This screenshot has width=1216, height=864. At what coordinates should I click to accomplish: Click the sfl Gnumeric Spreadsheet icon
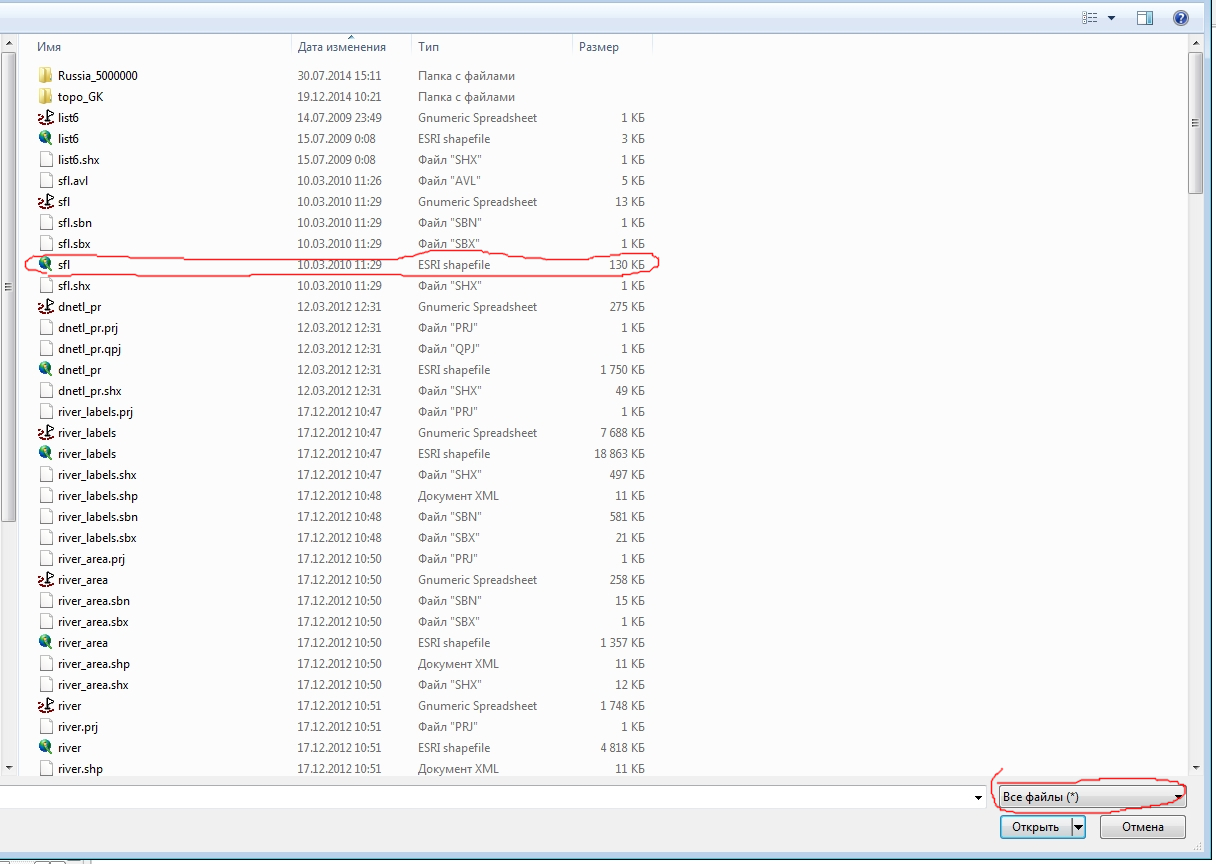point(45,202)
